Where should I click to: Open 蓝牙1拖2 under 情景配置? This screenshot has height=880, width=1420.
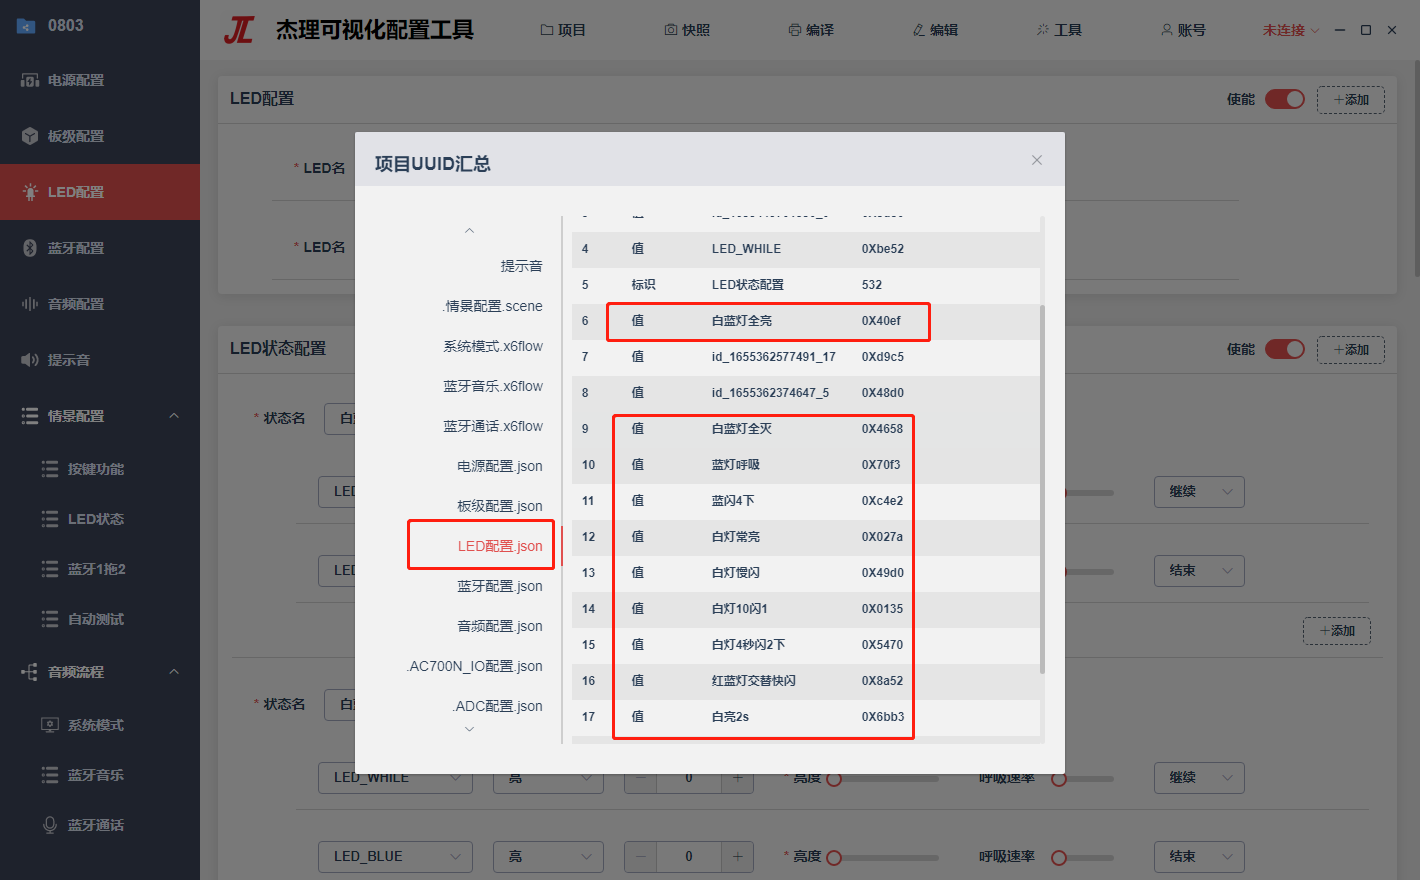[x=100, y=569]
